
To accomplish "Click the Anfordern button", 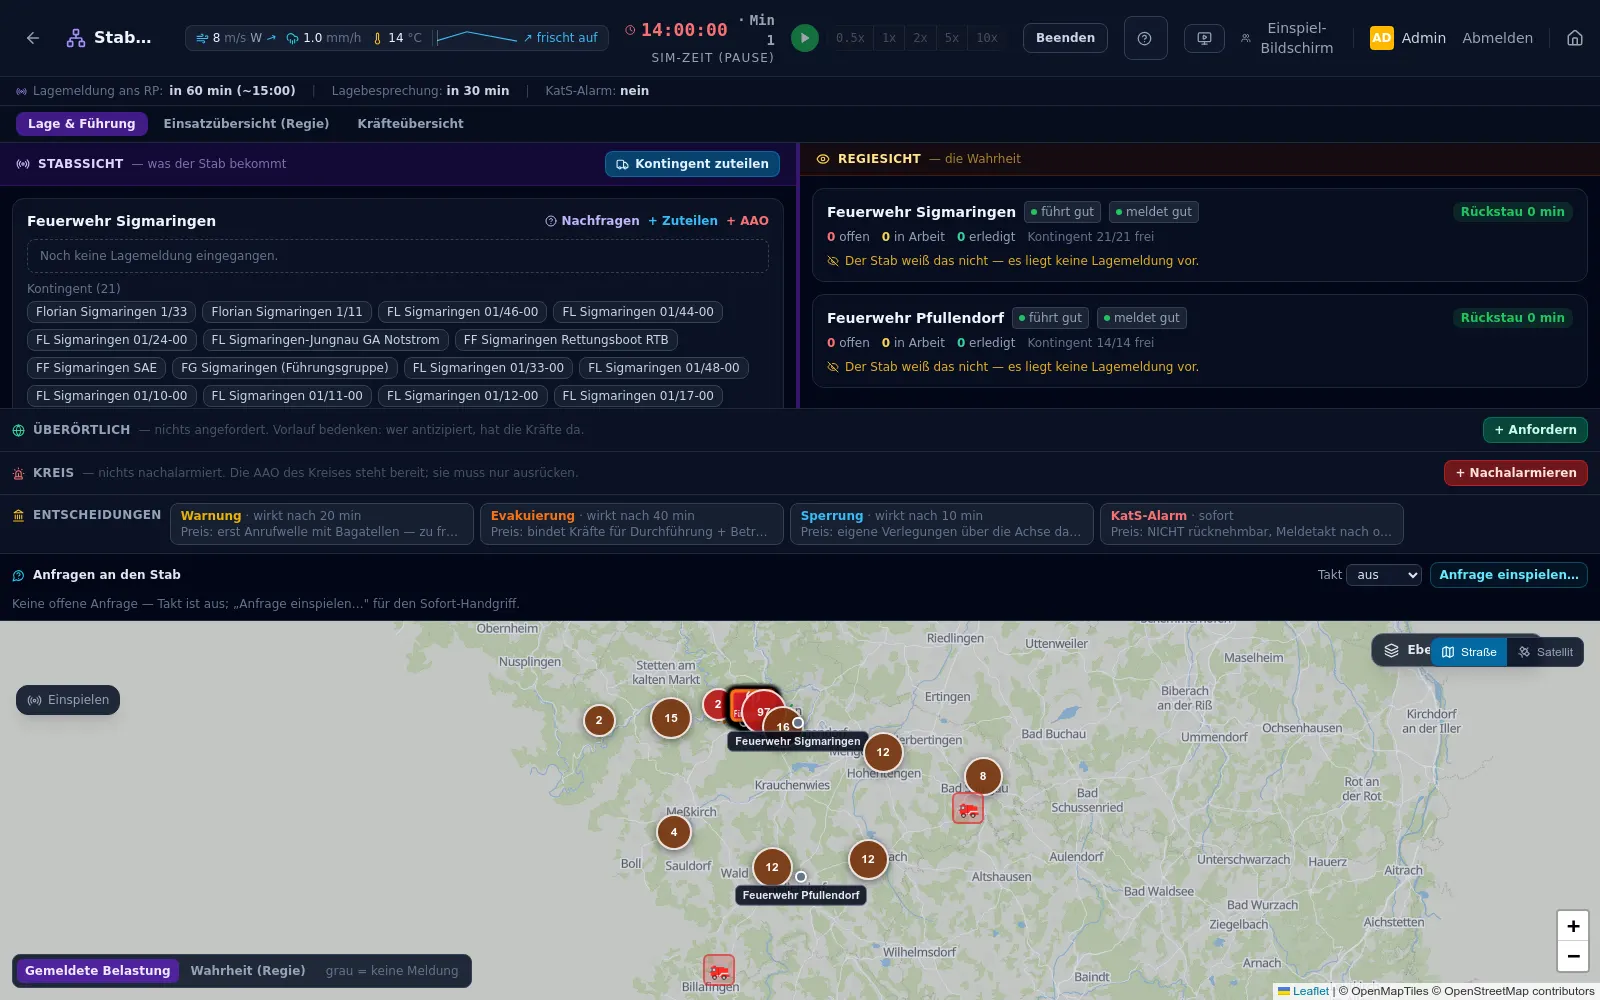I will tap(1535, 430).
